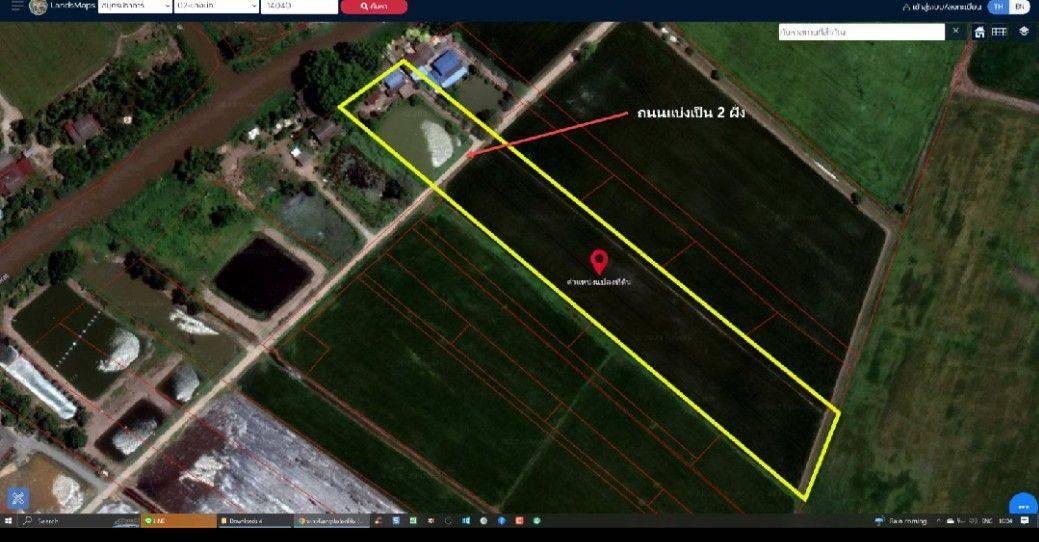The height and width of the screenshot is (542, 1039).
Task: Switch language to EN
Action: 1018,6
